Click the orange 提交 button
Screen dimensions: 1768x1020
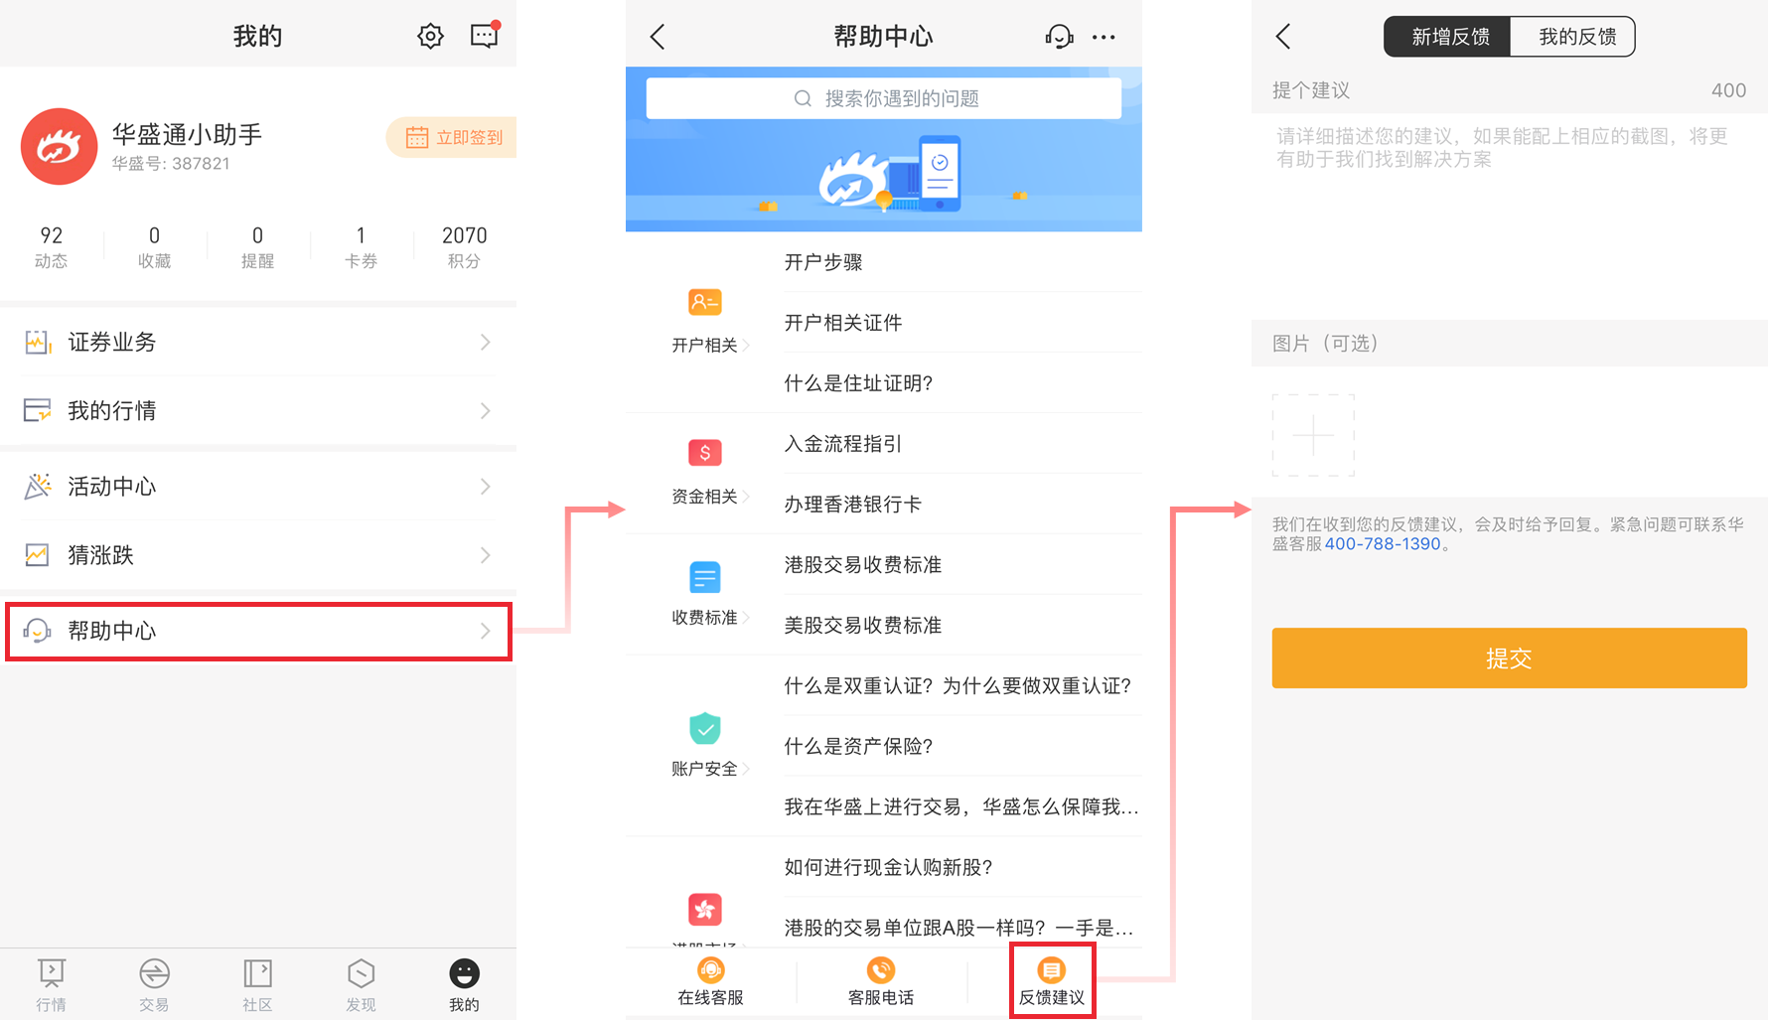pyautogui.click(x=1509, y=658)
